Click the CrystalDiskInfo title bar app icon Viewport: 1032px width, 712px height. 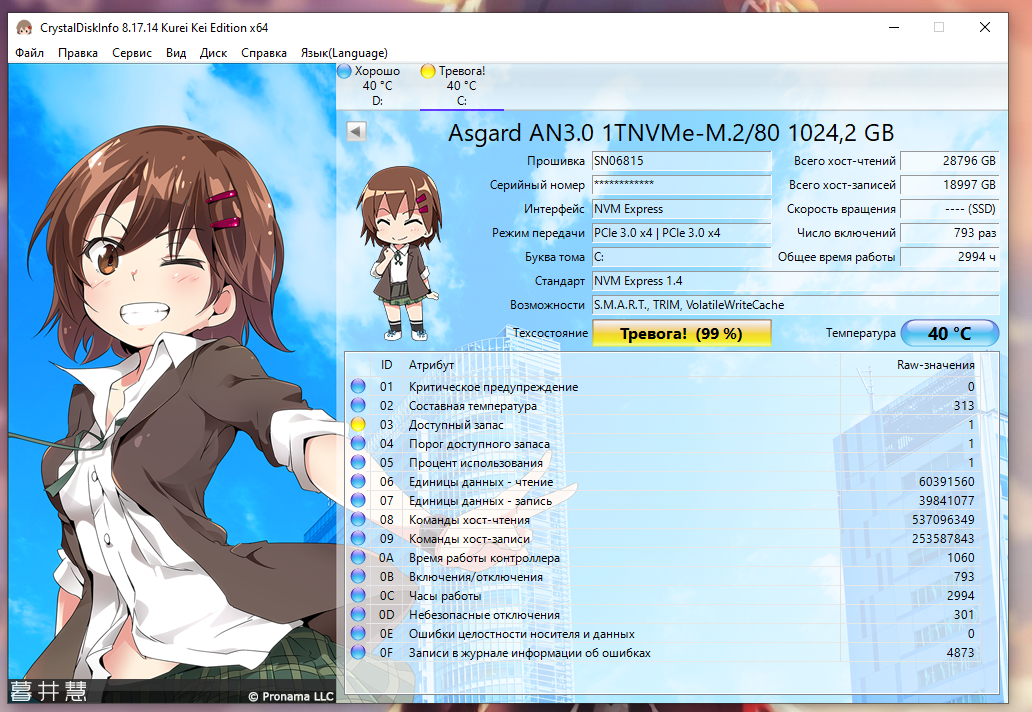pos(24,28)
